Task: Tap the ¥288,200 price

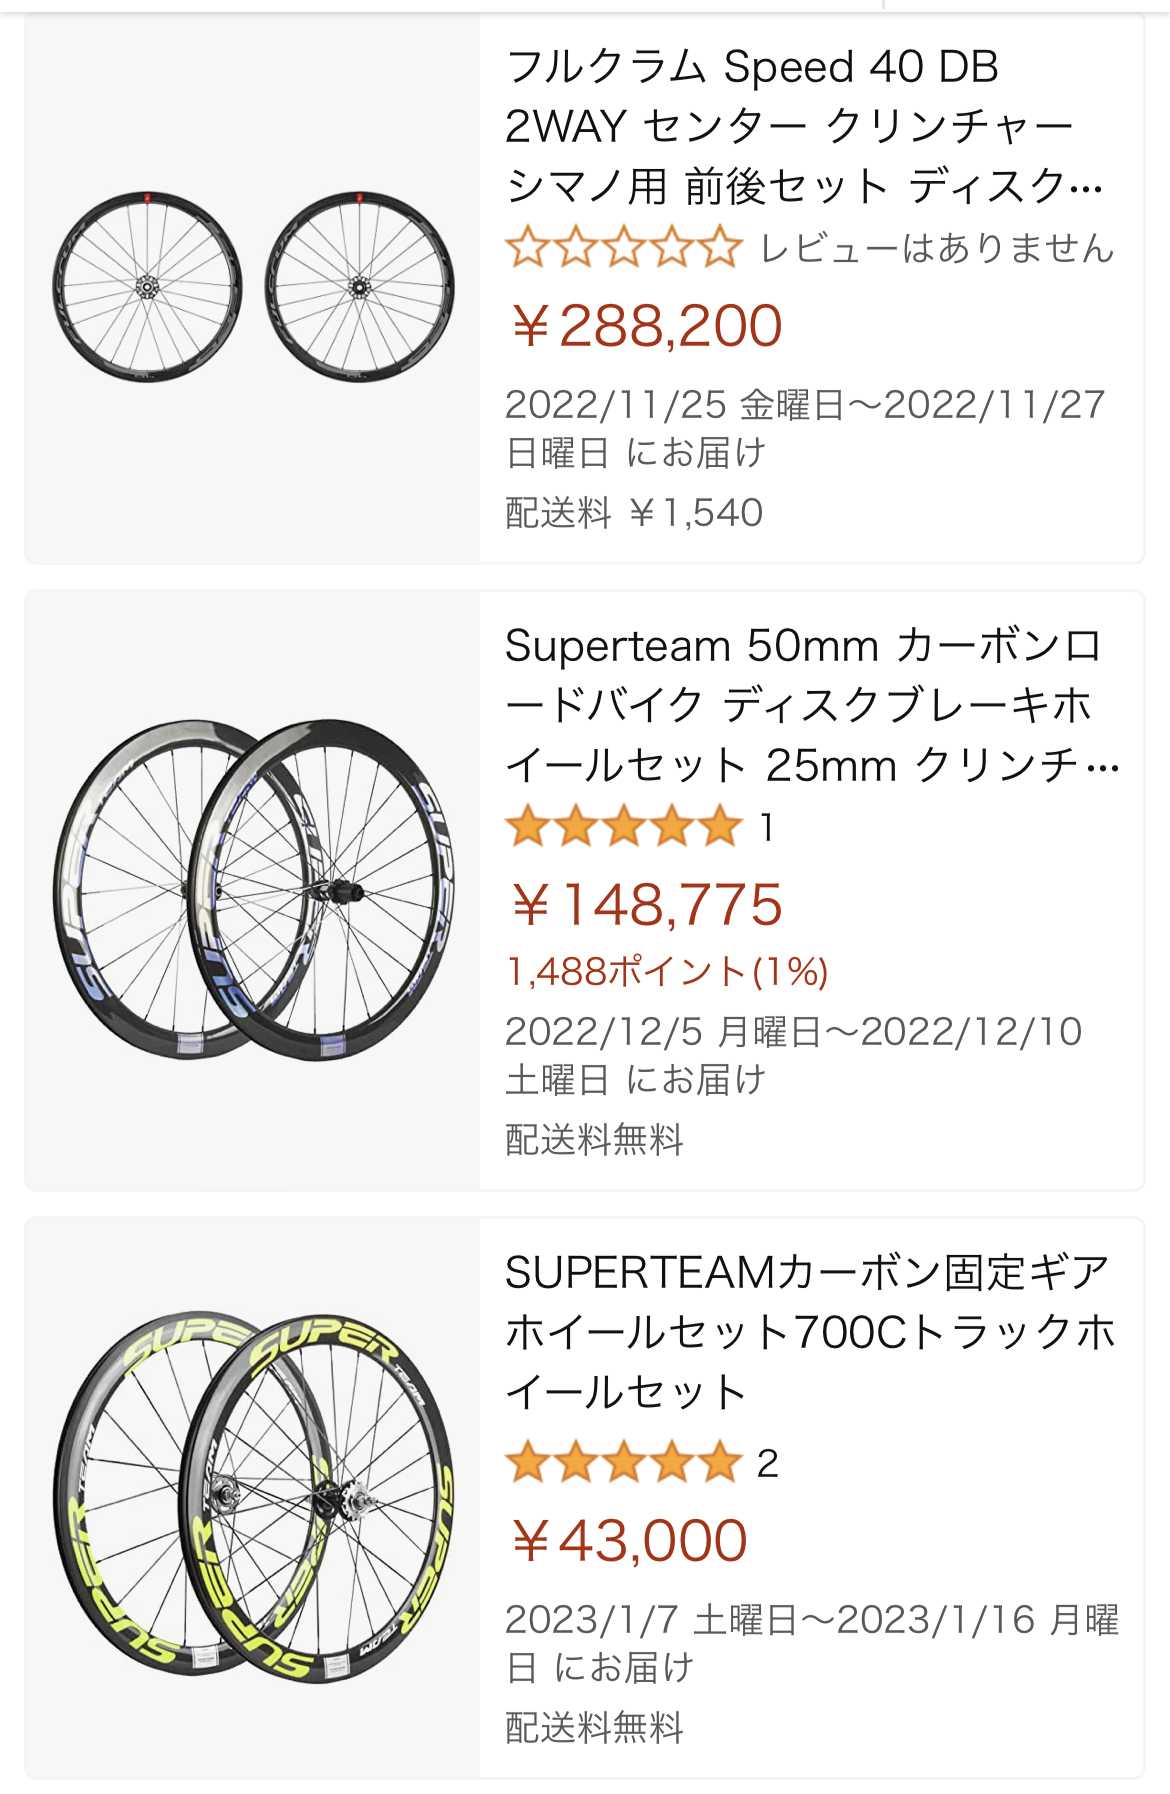Action: pos(646,326)
